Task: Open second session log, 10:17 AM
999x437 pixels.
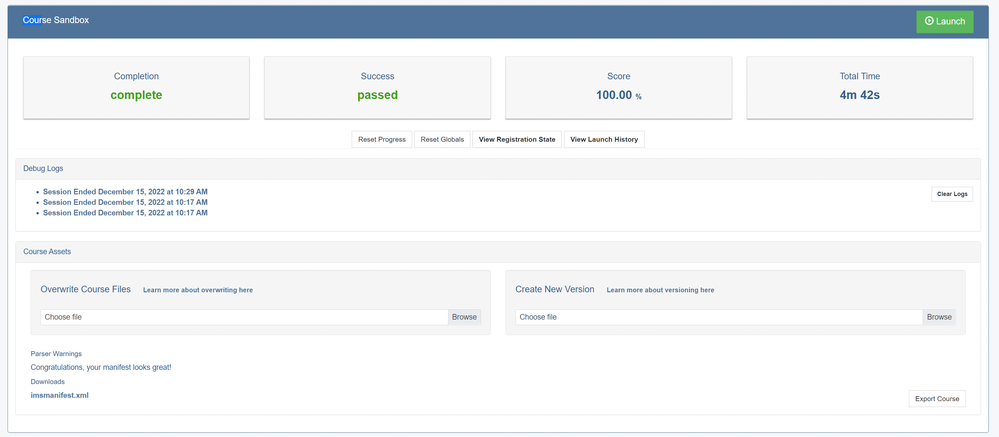Action: tap(125, 202)
